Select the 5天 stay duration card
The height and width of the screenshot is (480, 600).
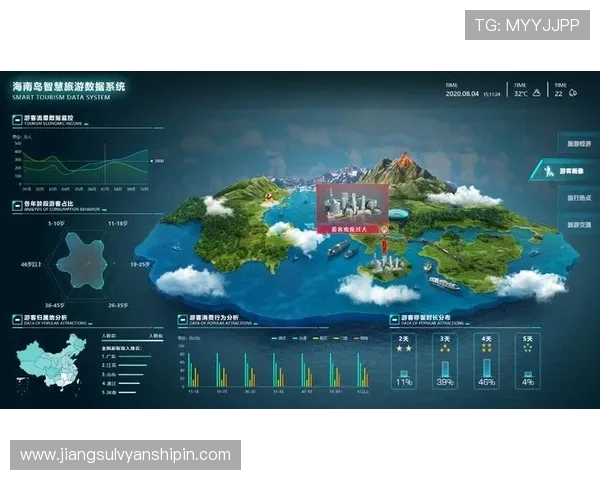[527, 361]
